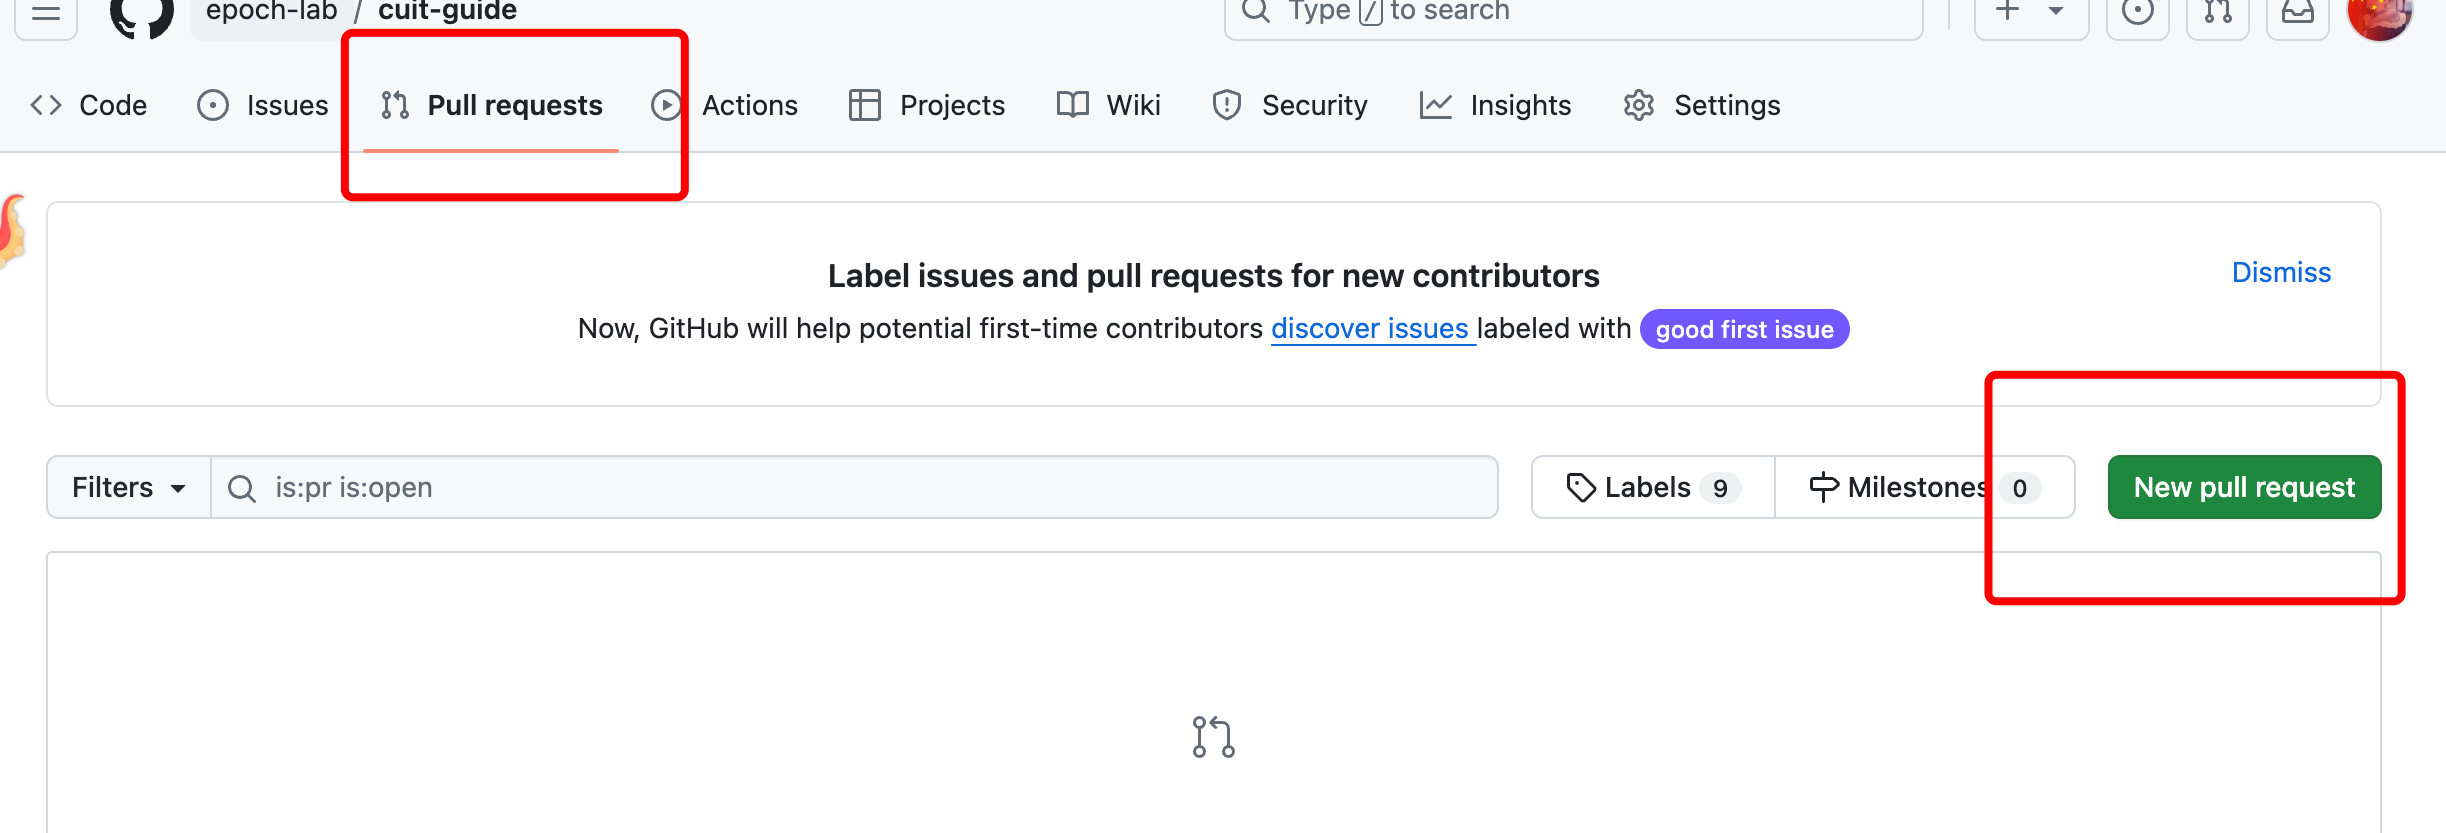The width and height of the screenshot is (2446, 833).
Task: Open the hamburger navigation menu
Action: click(x=46, y=14)
